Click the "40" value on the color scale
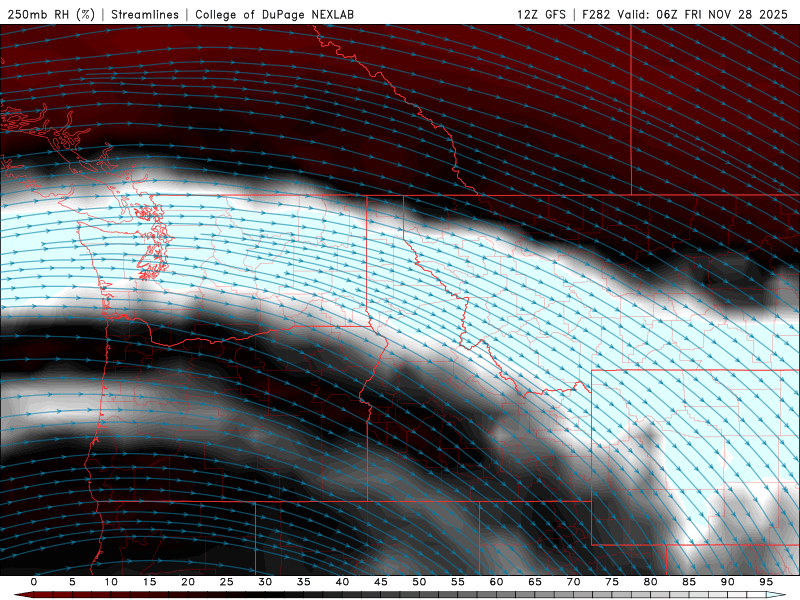The width and height of the screenshot is (800, 600). (x=342, y=582)
